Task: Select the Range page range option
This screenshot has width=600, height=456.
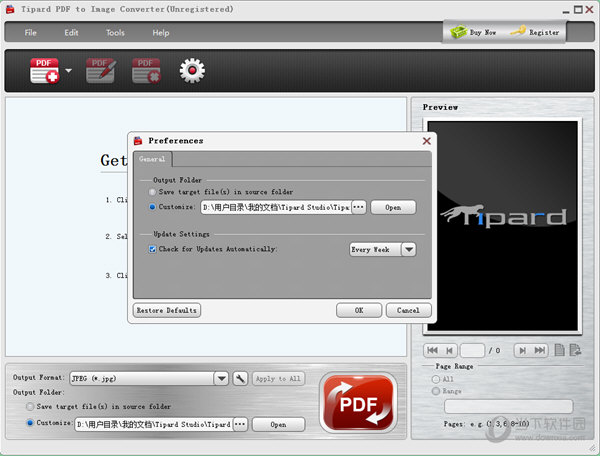Action: point(435,391)
